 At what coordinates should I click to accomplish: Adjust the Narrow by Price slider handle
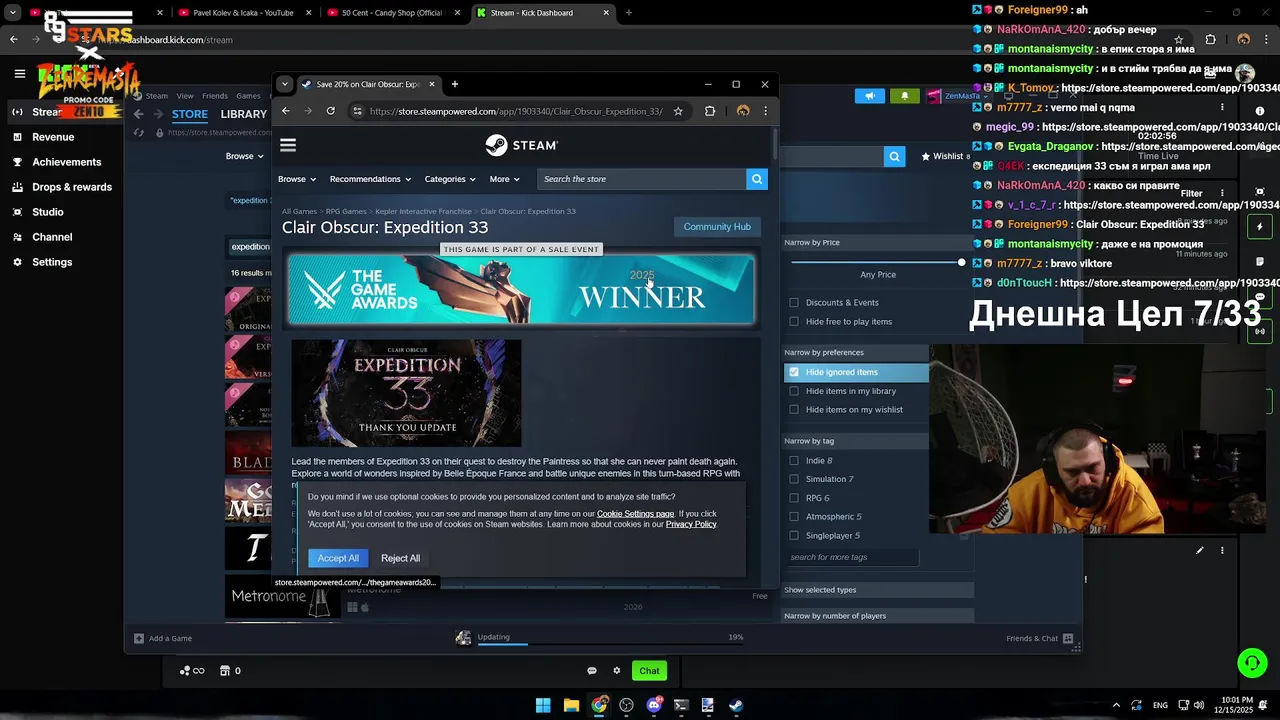pyautogui.click(x=962, y=262)
